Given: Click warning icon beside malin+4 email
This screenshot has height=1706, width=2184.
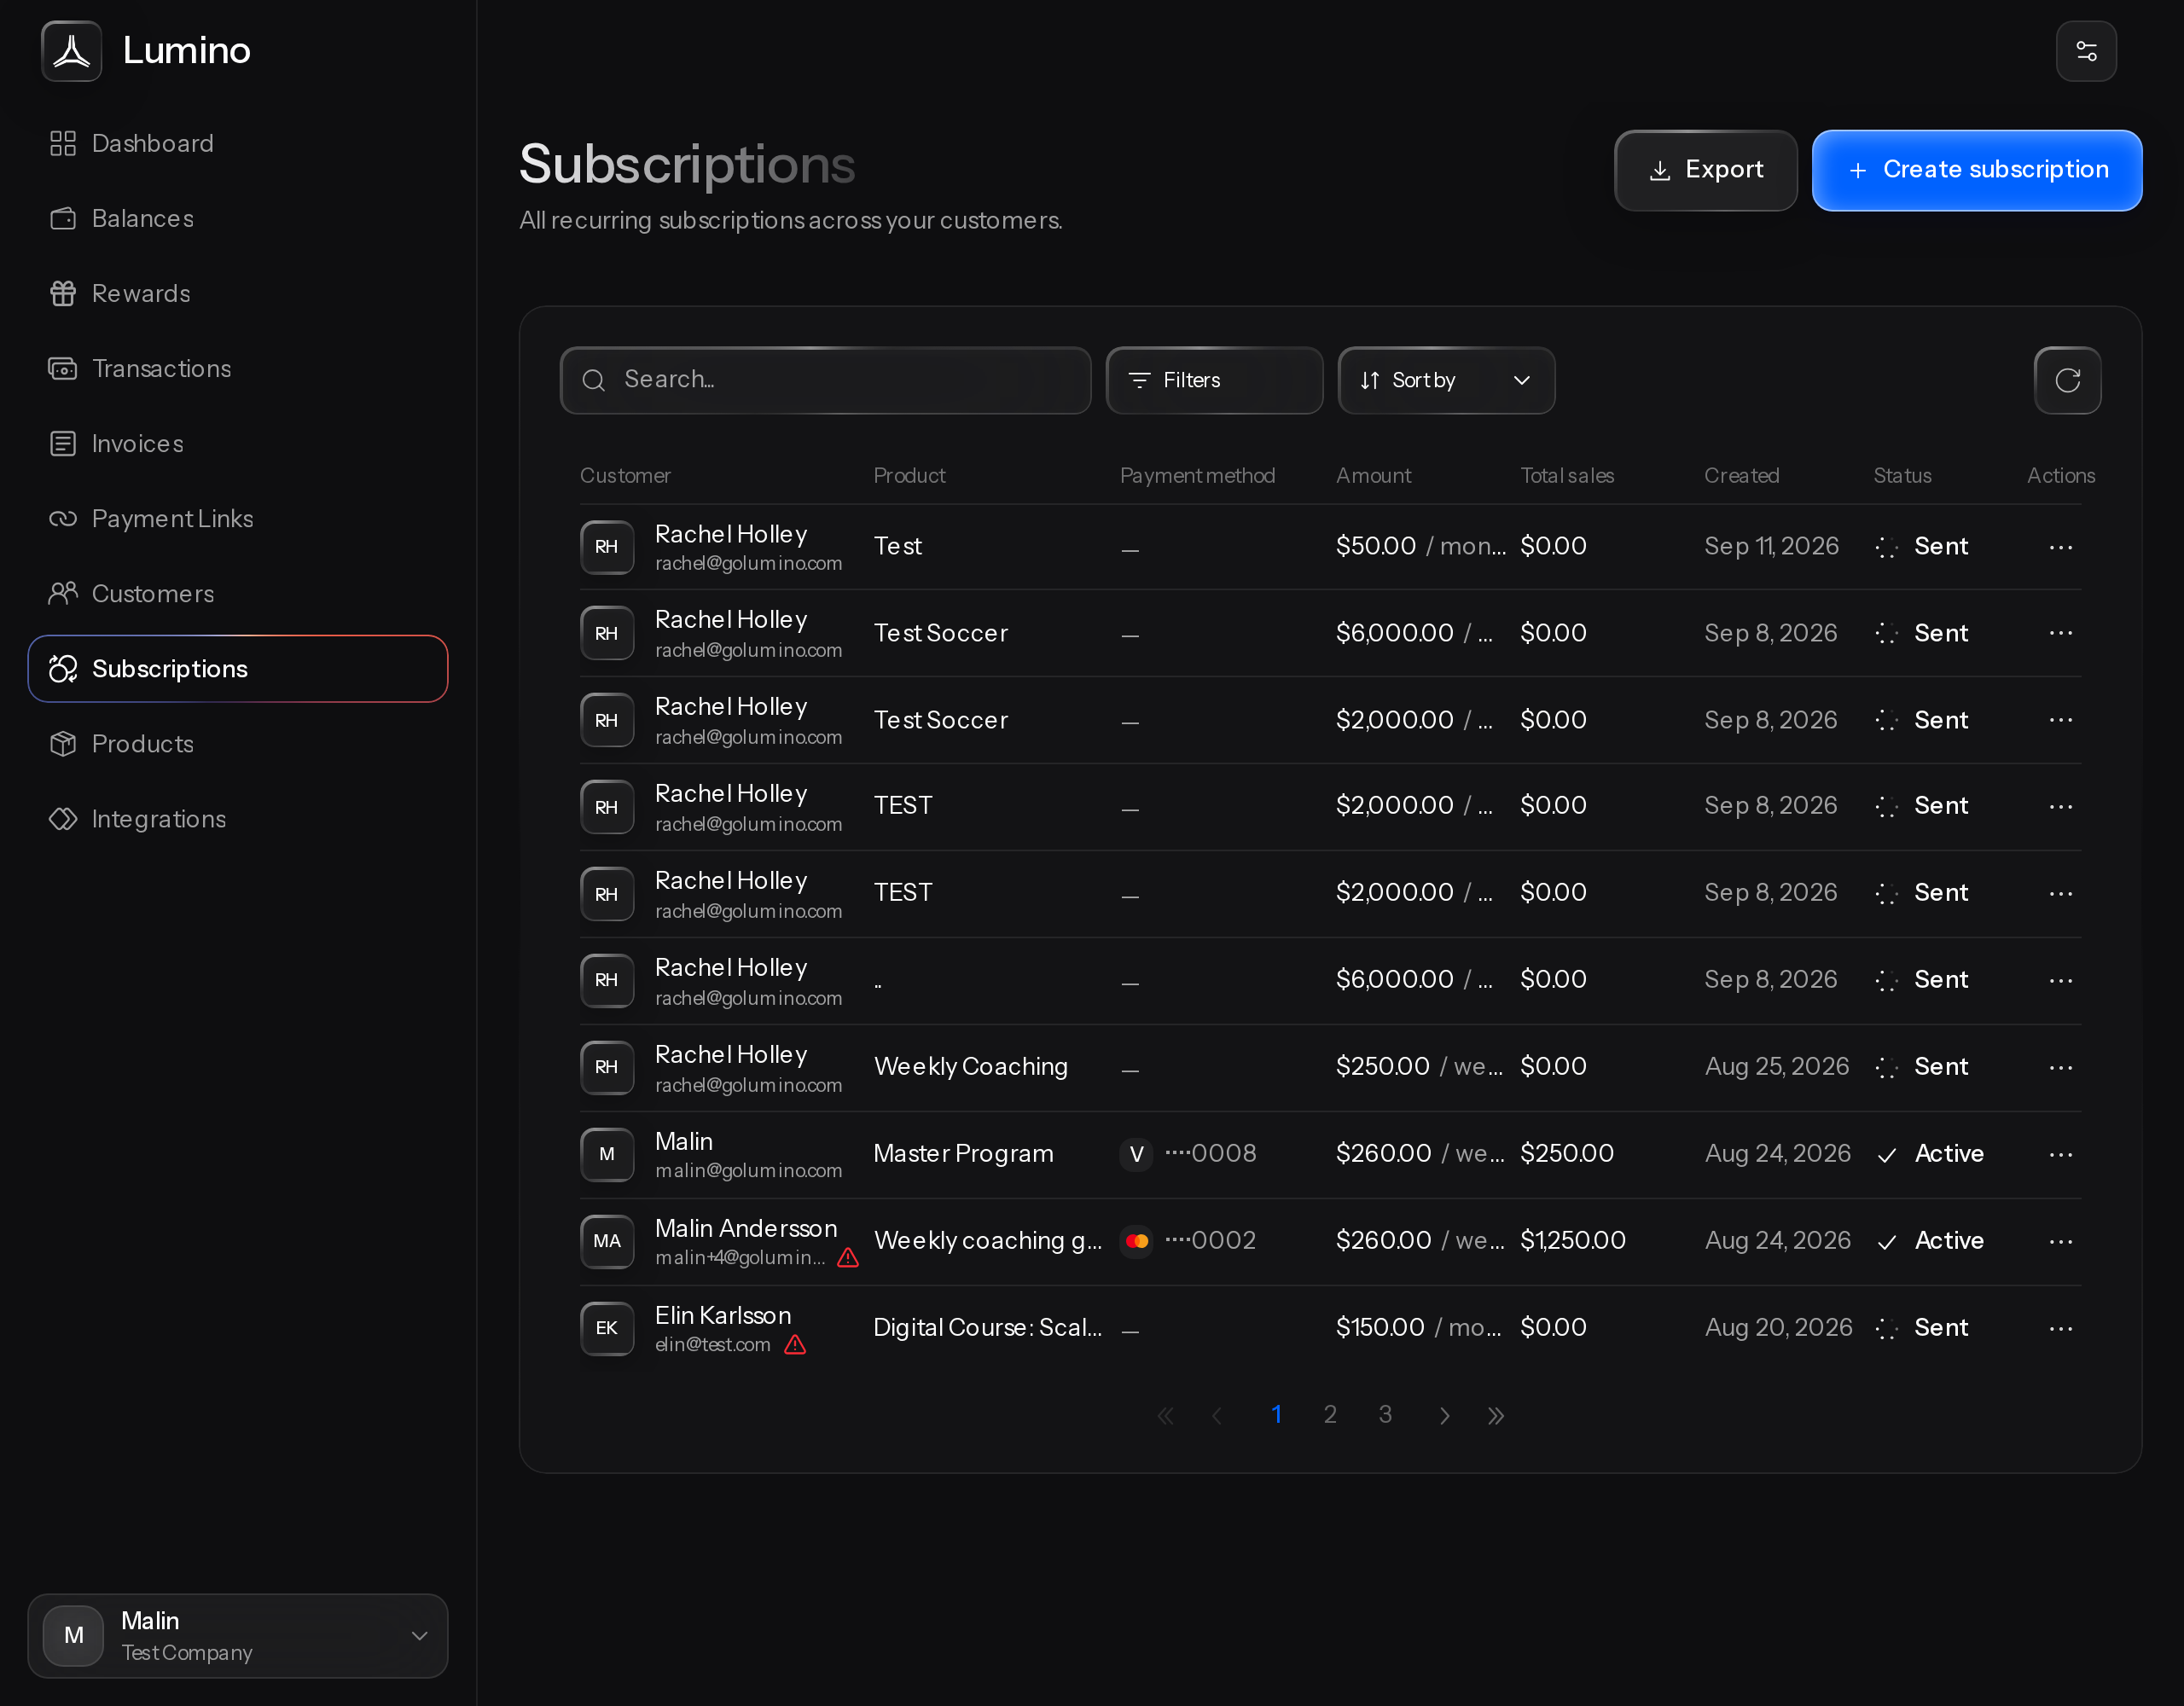Looking at the screenshot, I should pos(848,1258).
